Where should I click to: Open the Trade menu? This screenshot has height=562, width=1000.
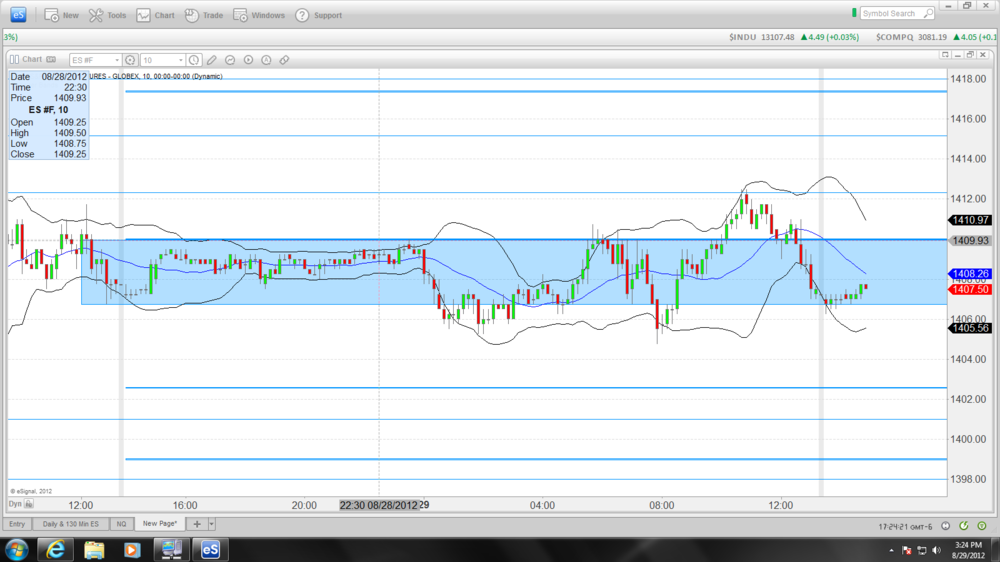pyautogui.click(x=204, y=15)
